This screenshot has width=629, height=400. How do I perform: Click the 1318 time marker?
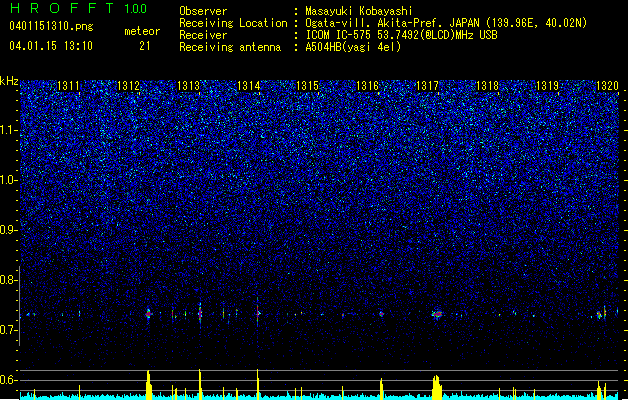(x=487, y=86)
